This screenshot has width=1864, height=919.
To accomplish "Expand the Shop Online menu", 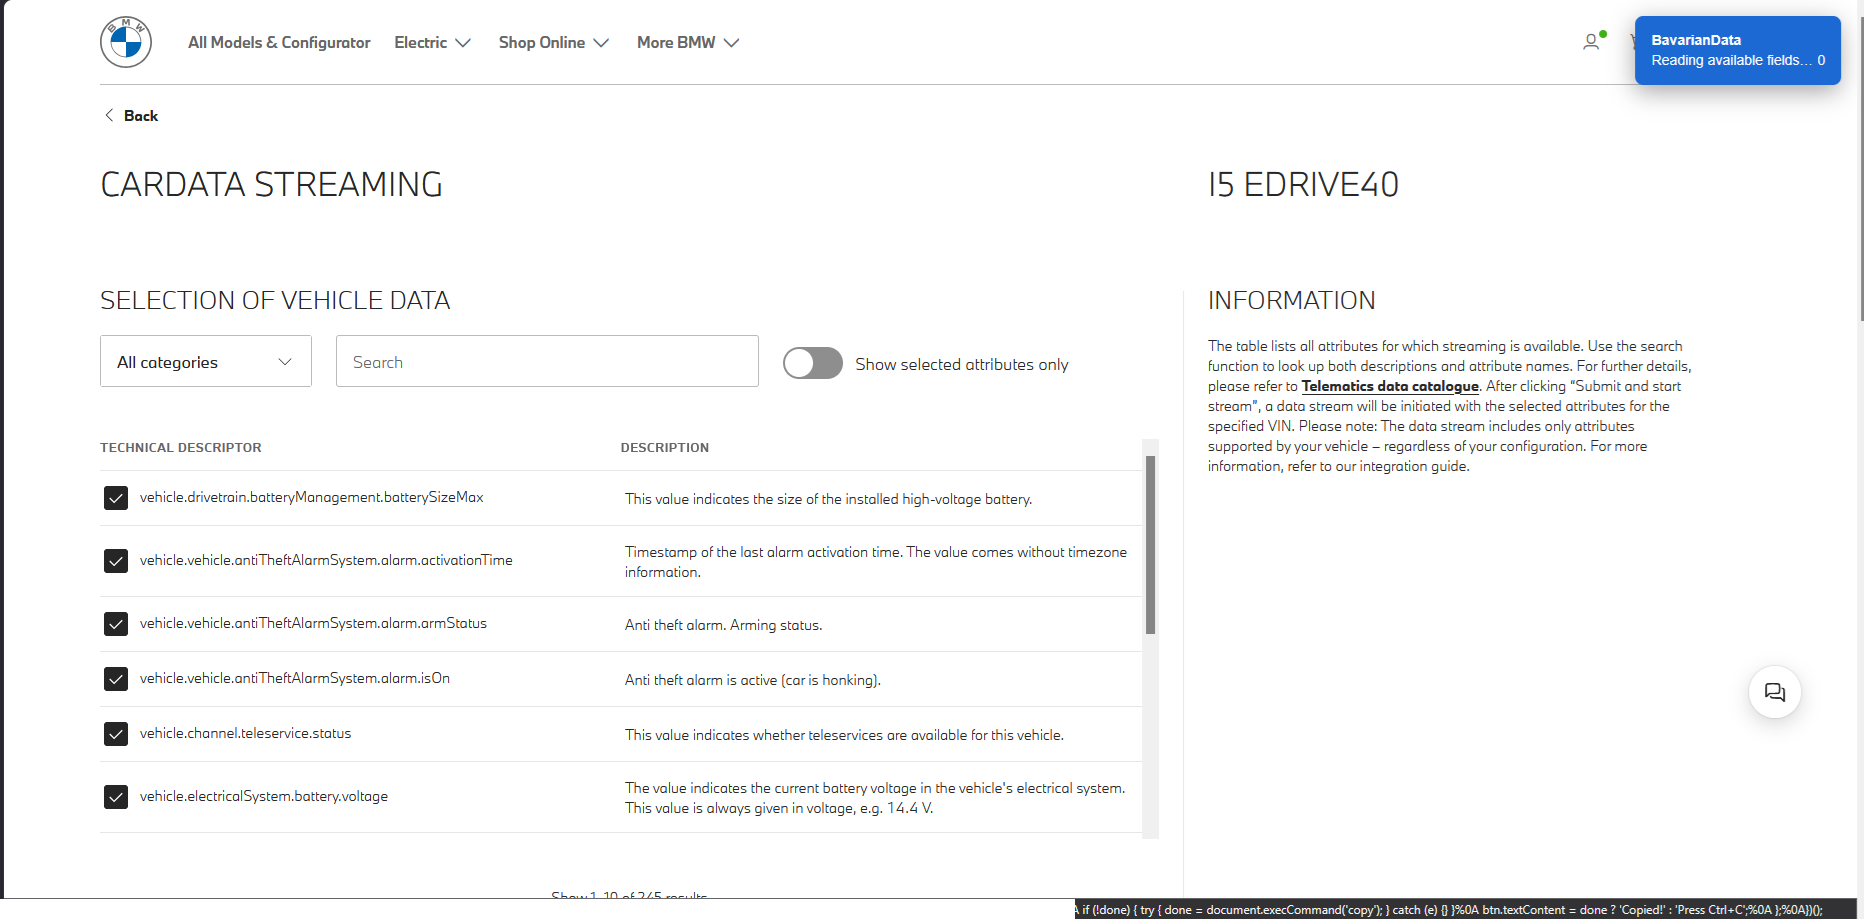I will click(553, 43).
